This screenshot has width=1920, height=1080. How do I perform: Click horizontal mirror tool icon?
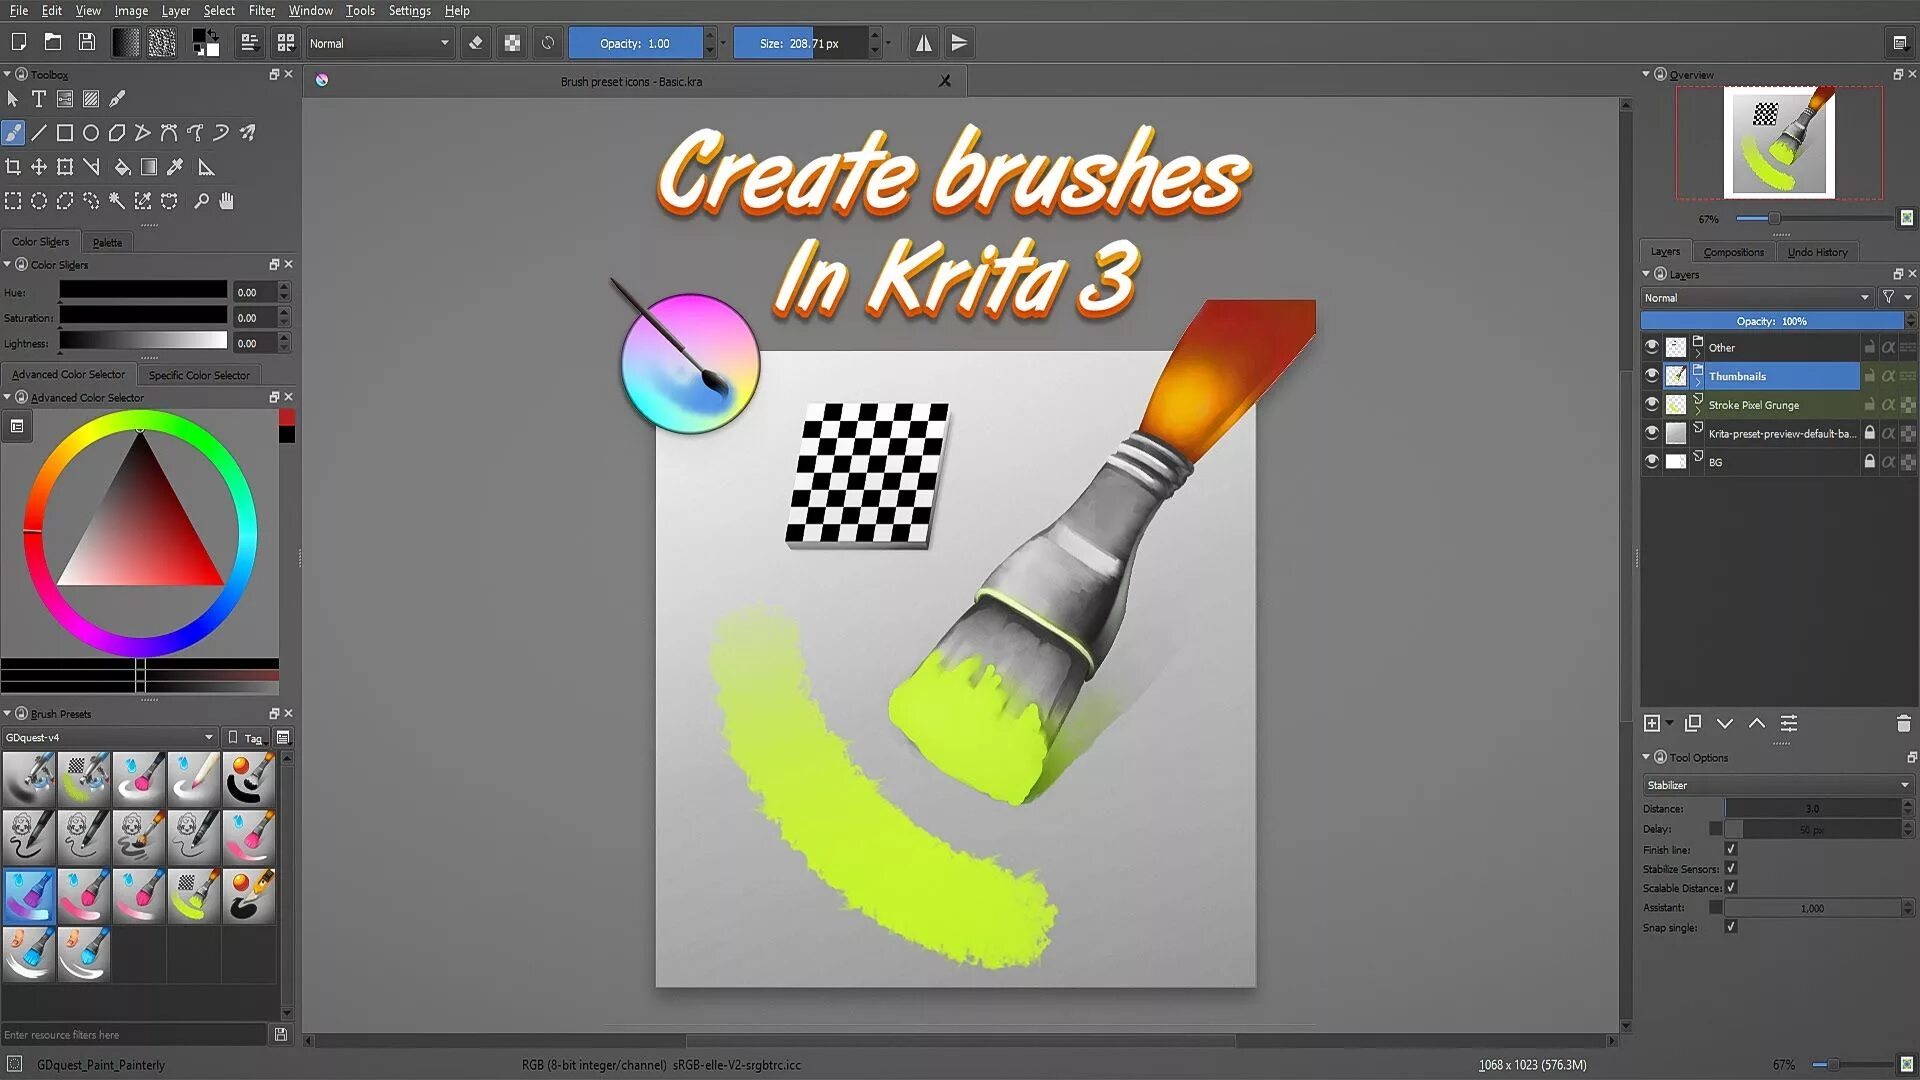click(923, 43)
